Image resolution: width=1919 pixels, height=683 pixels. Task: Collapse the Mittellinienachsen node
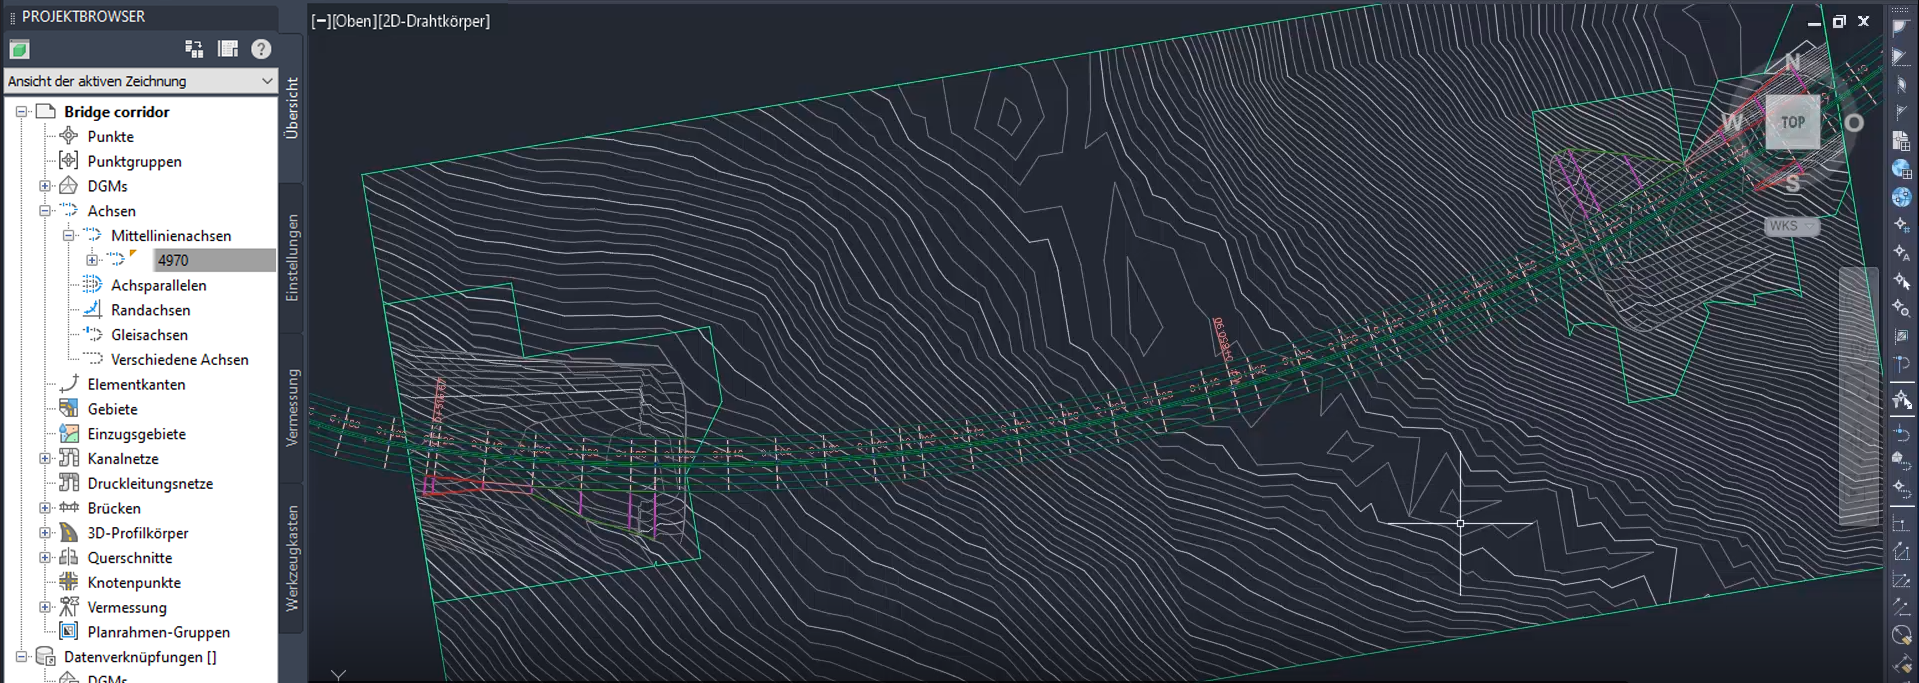point(68,236)
